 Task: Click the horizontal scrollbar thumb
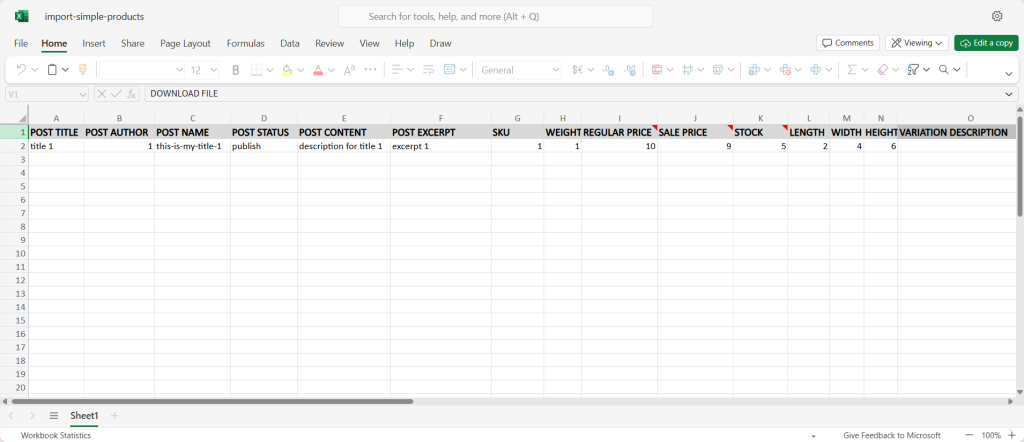tap(212, 402)
